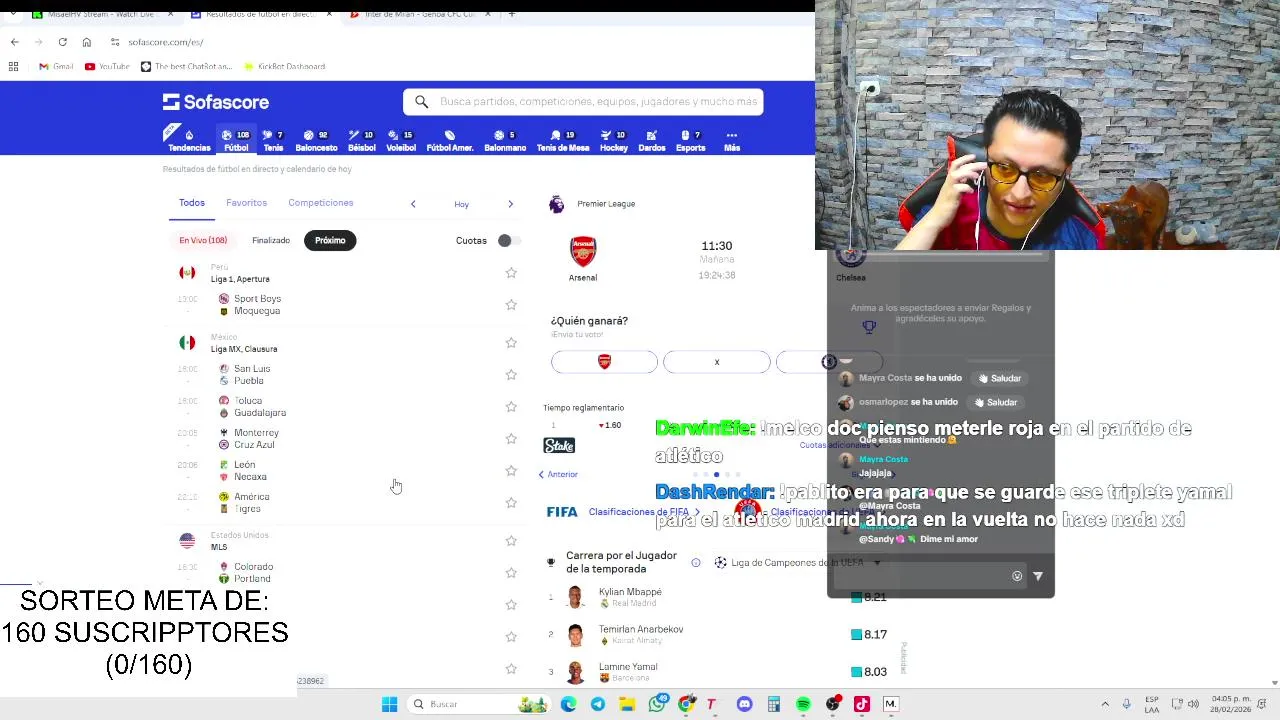The width and height of the screenshot is (1280, 720).
Task: Expand Liga de Campeones de la UEFA dropdown
Action: (797, 563)
